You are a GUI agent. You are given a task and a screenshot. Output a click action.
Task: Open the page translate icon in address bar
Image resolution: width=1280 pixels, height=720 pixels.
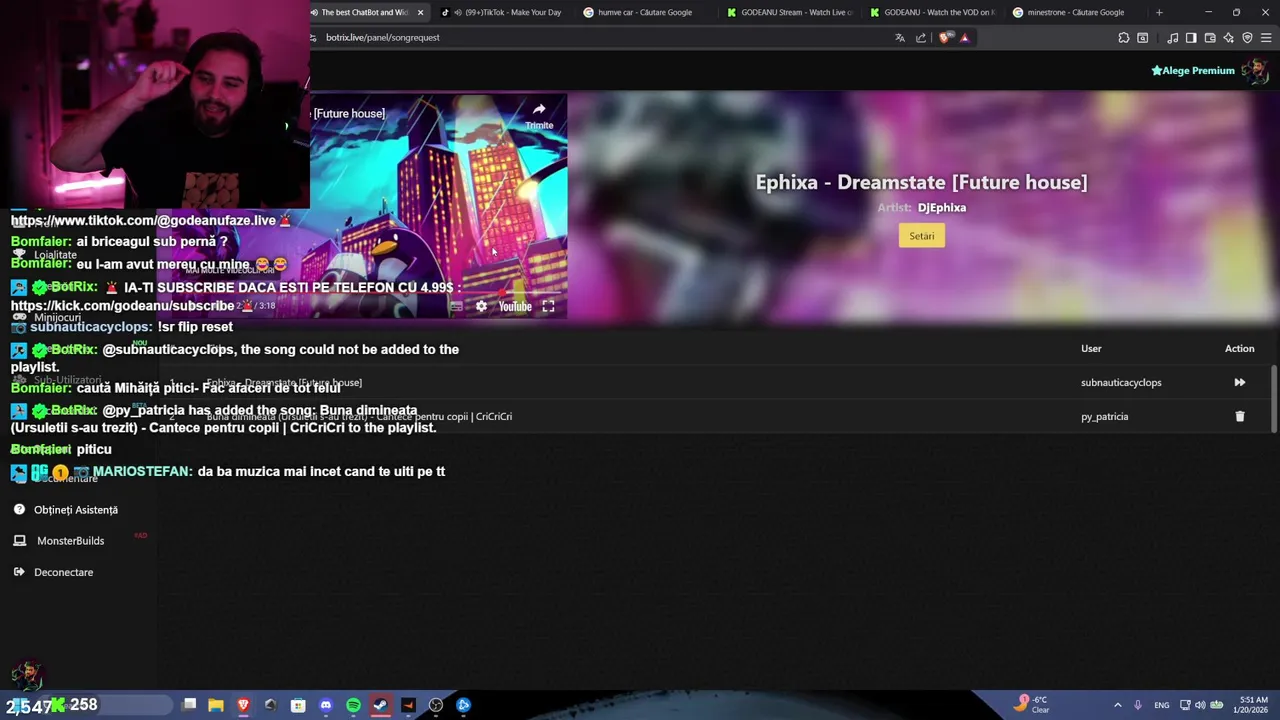tap(900, 38)
